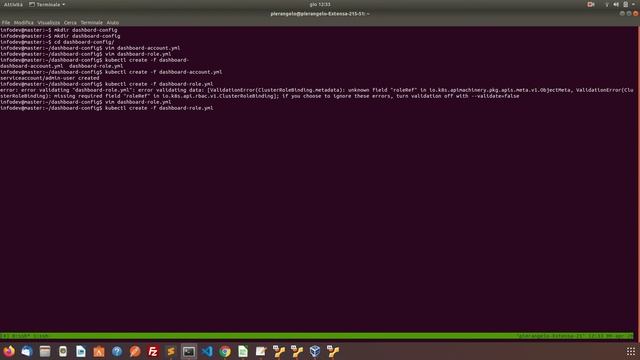Viewport: 640px width, 360px height.
Task: Open Firefox from the dock
Action: (x=9, y=351)
